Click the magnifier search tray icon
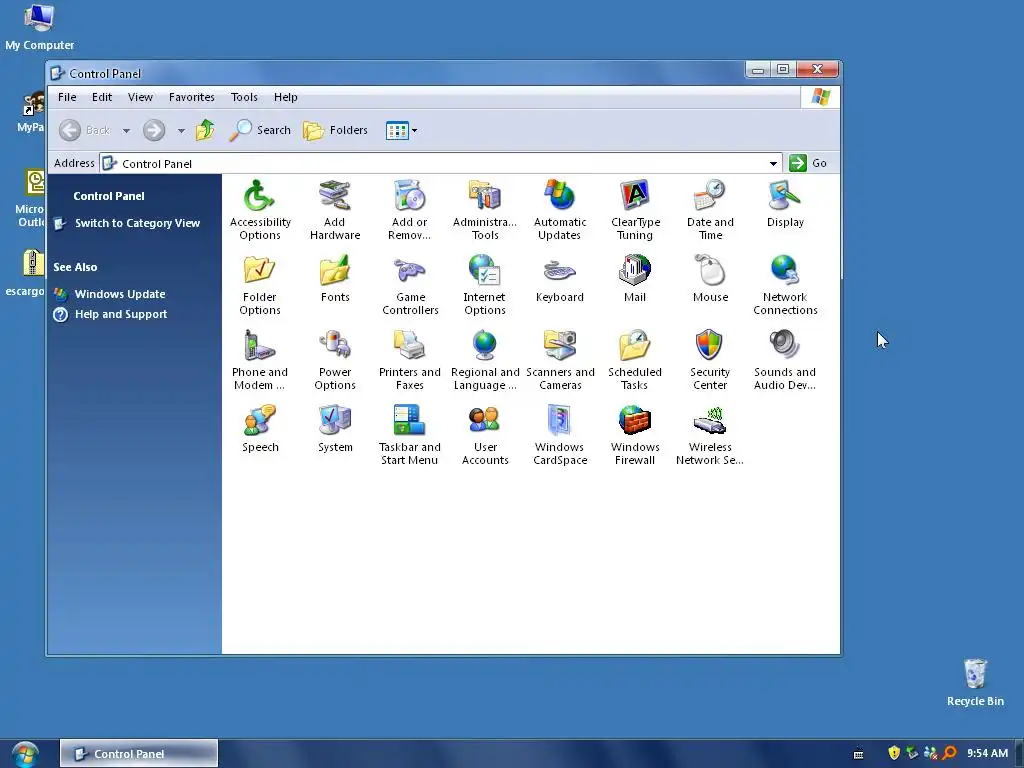1024x768 pixels. click(950, 753)
